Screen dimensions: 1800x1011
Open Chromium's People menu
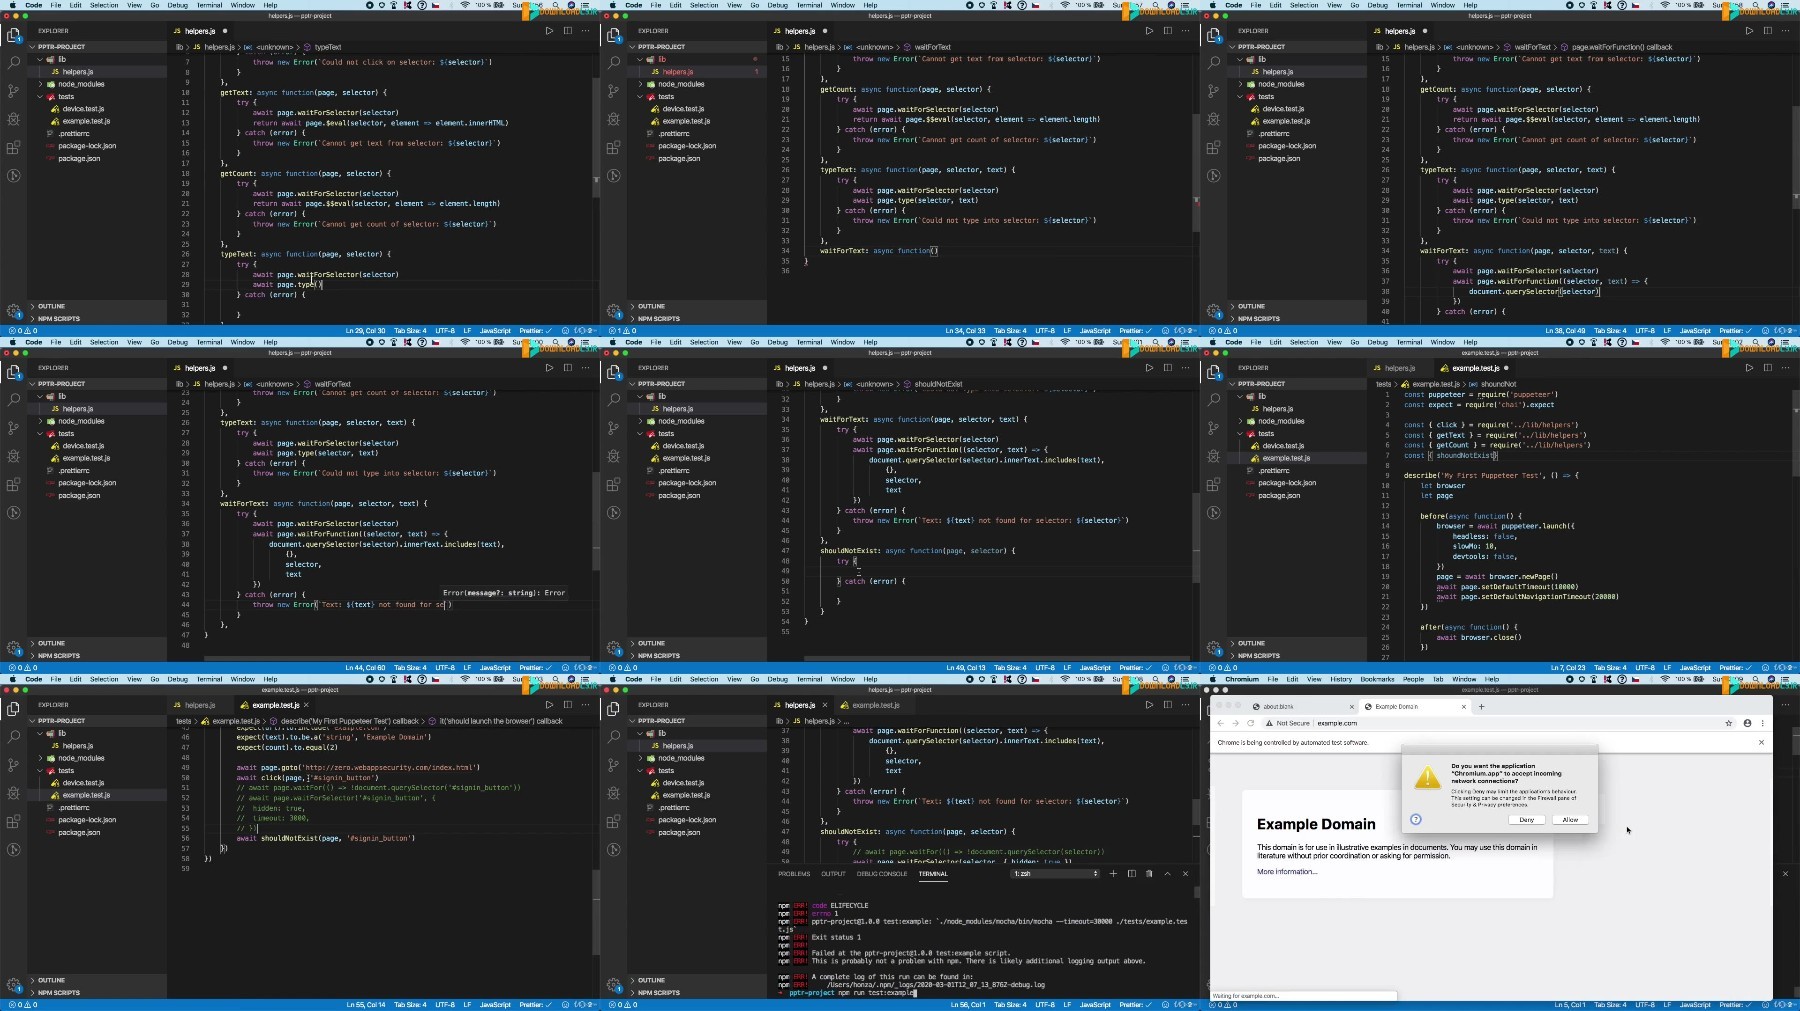point(1413,679)
